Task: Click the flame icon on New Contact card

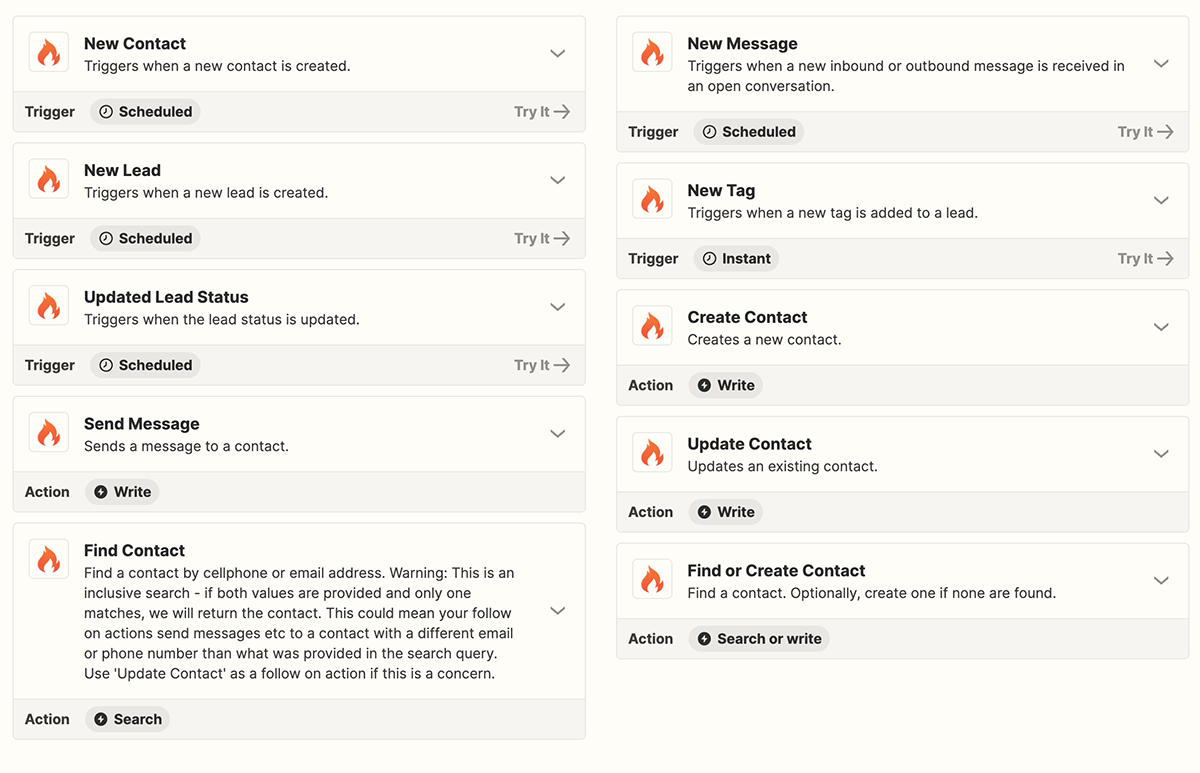Action: click(49, 53)
